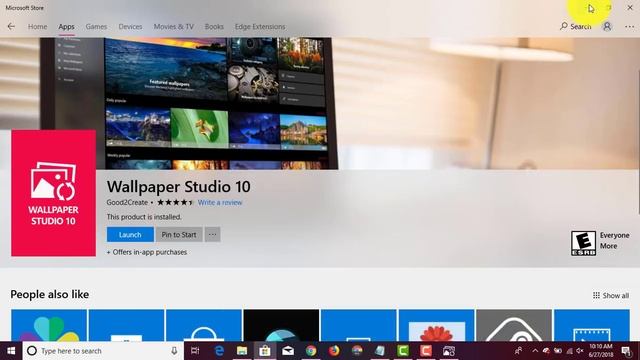Viewport: 640px width, 360px height.
Task: Open more options beside Pin to Start
Action: (213, 235)
